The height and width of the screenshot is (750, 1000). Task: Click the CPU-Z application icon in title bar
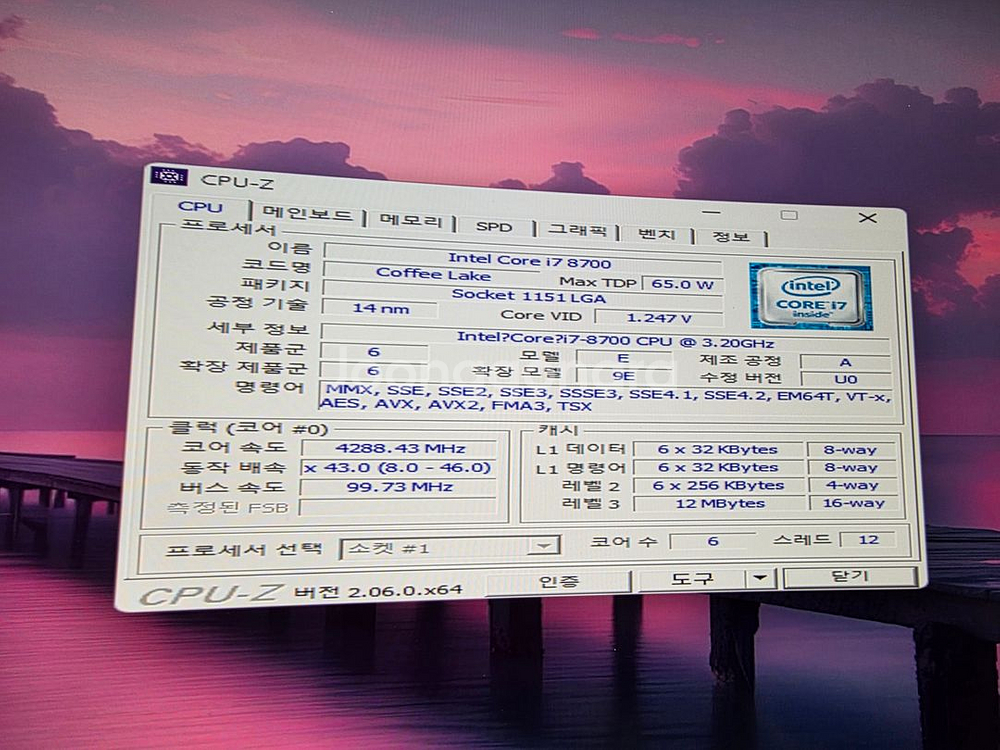click(x=168, y=176)
